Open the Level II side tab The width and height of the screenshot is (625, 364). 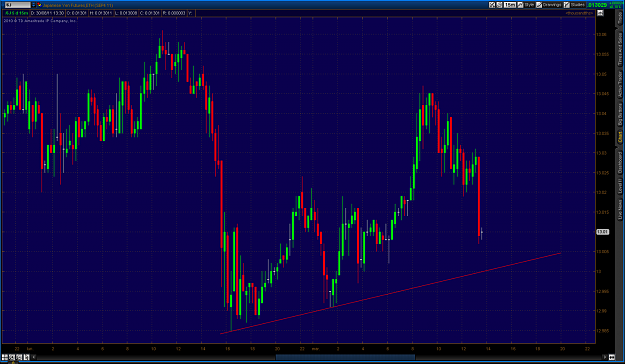click(x=620, y=187)
